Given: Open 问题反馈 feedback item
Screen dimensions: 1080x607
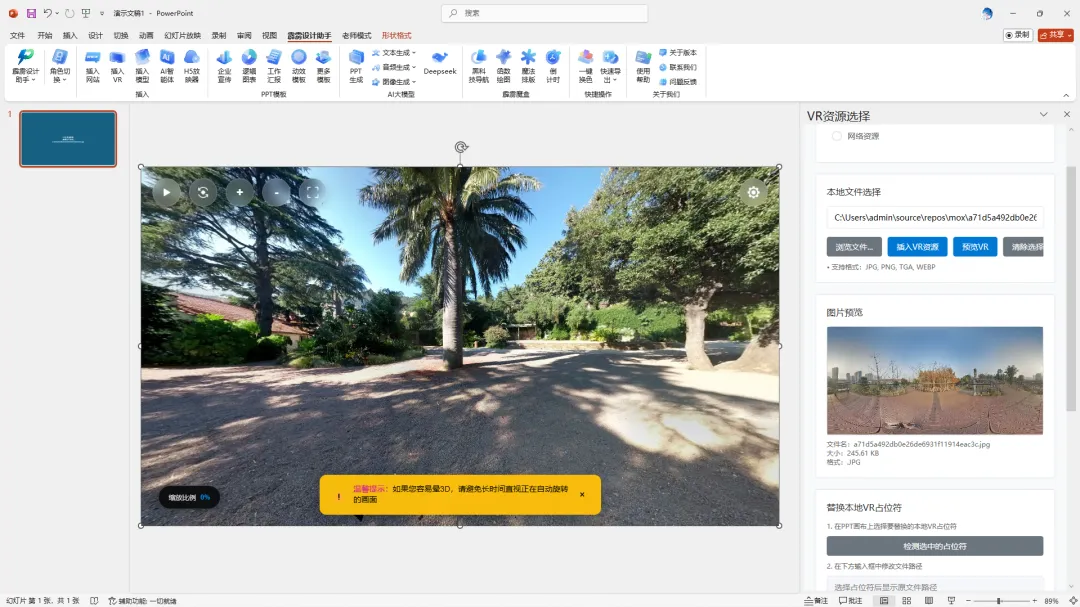Looking at the screenshot, I should click(678, 81).
